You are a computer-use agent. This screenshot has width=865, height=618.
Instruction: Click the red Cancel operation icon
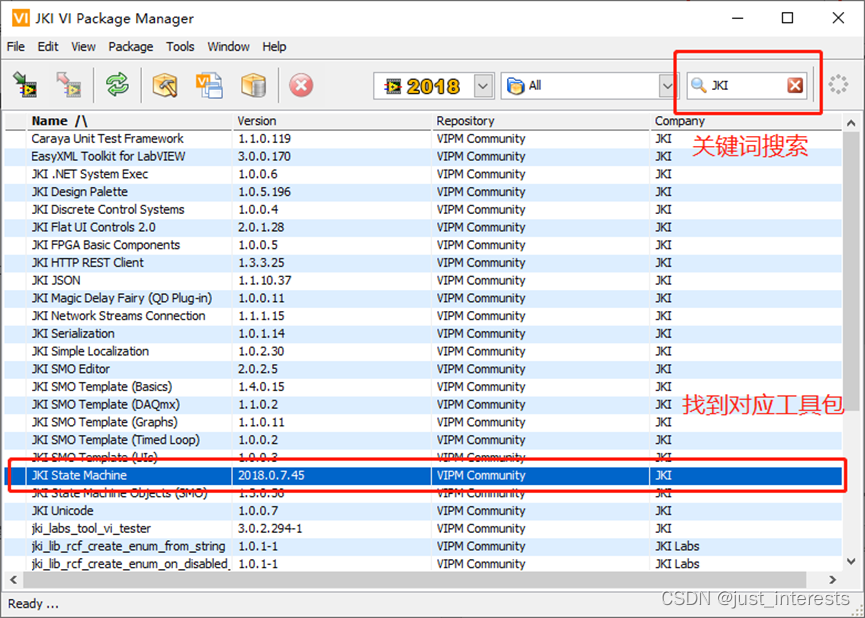[301, 86]
